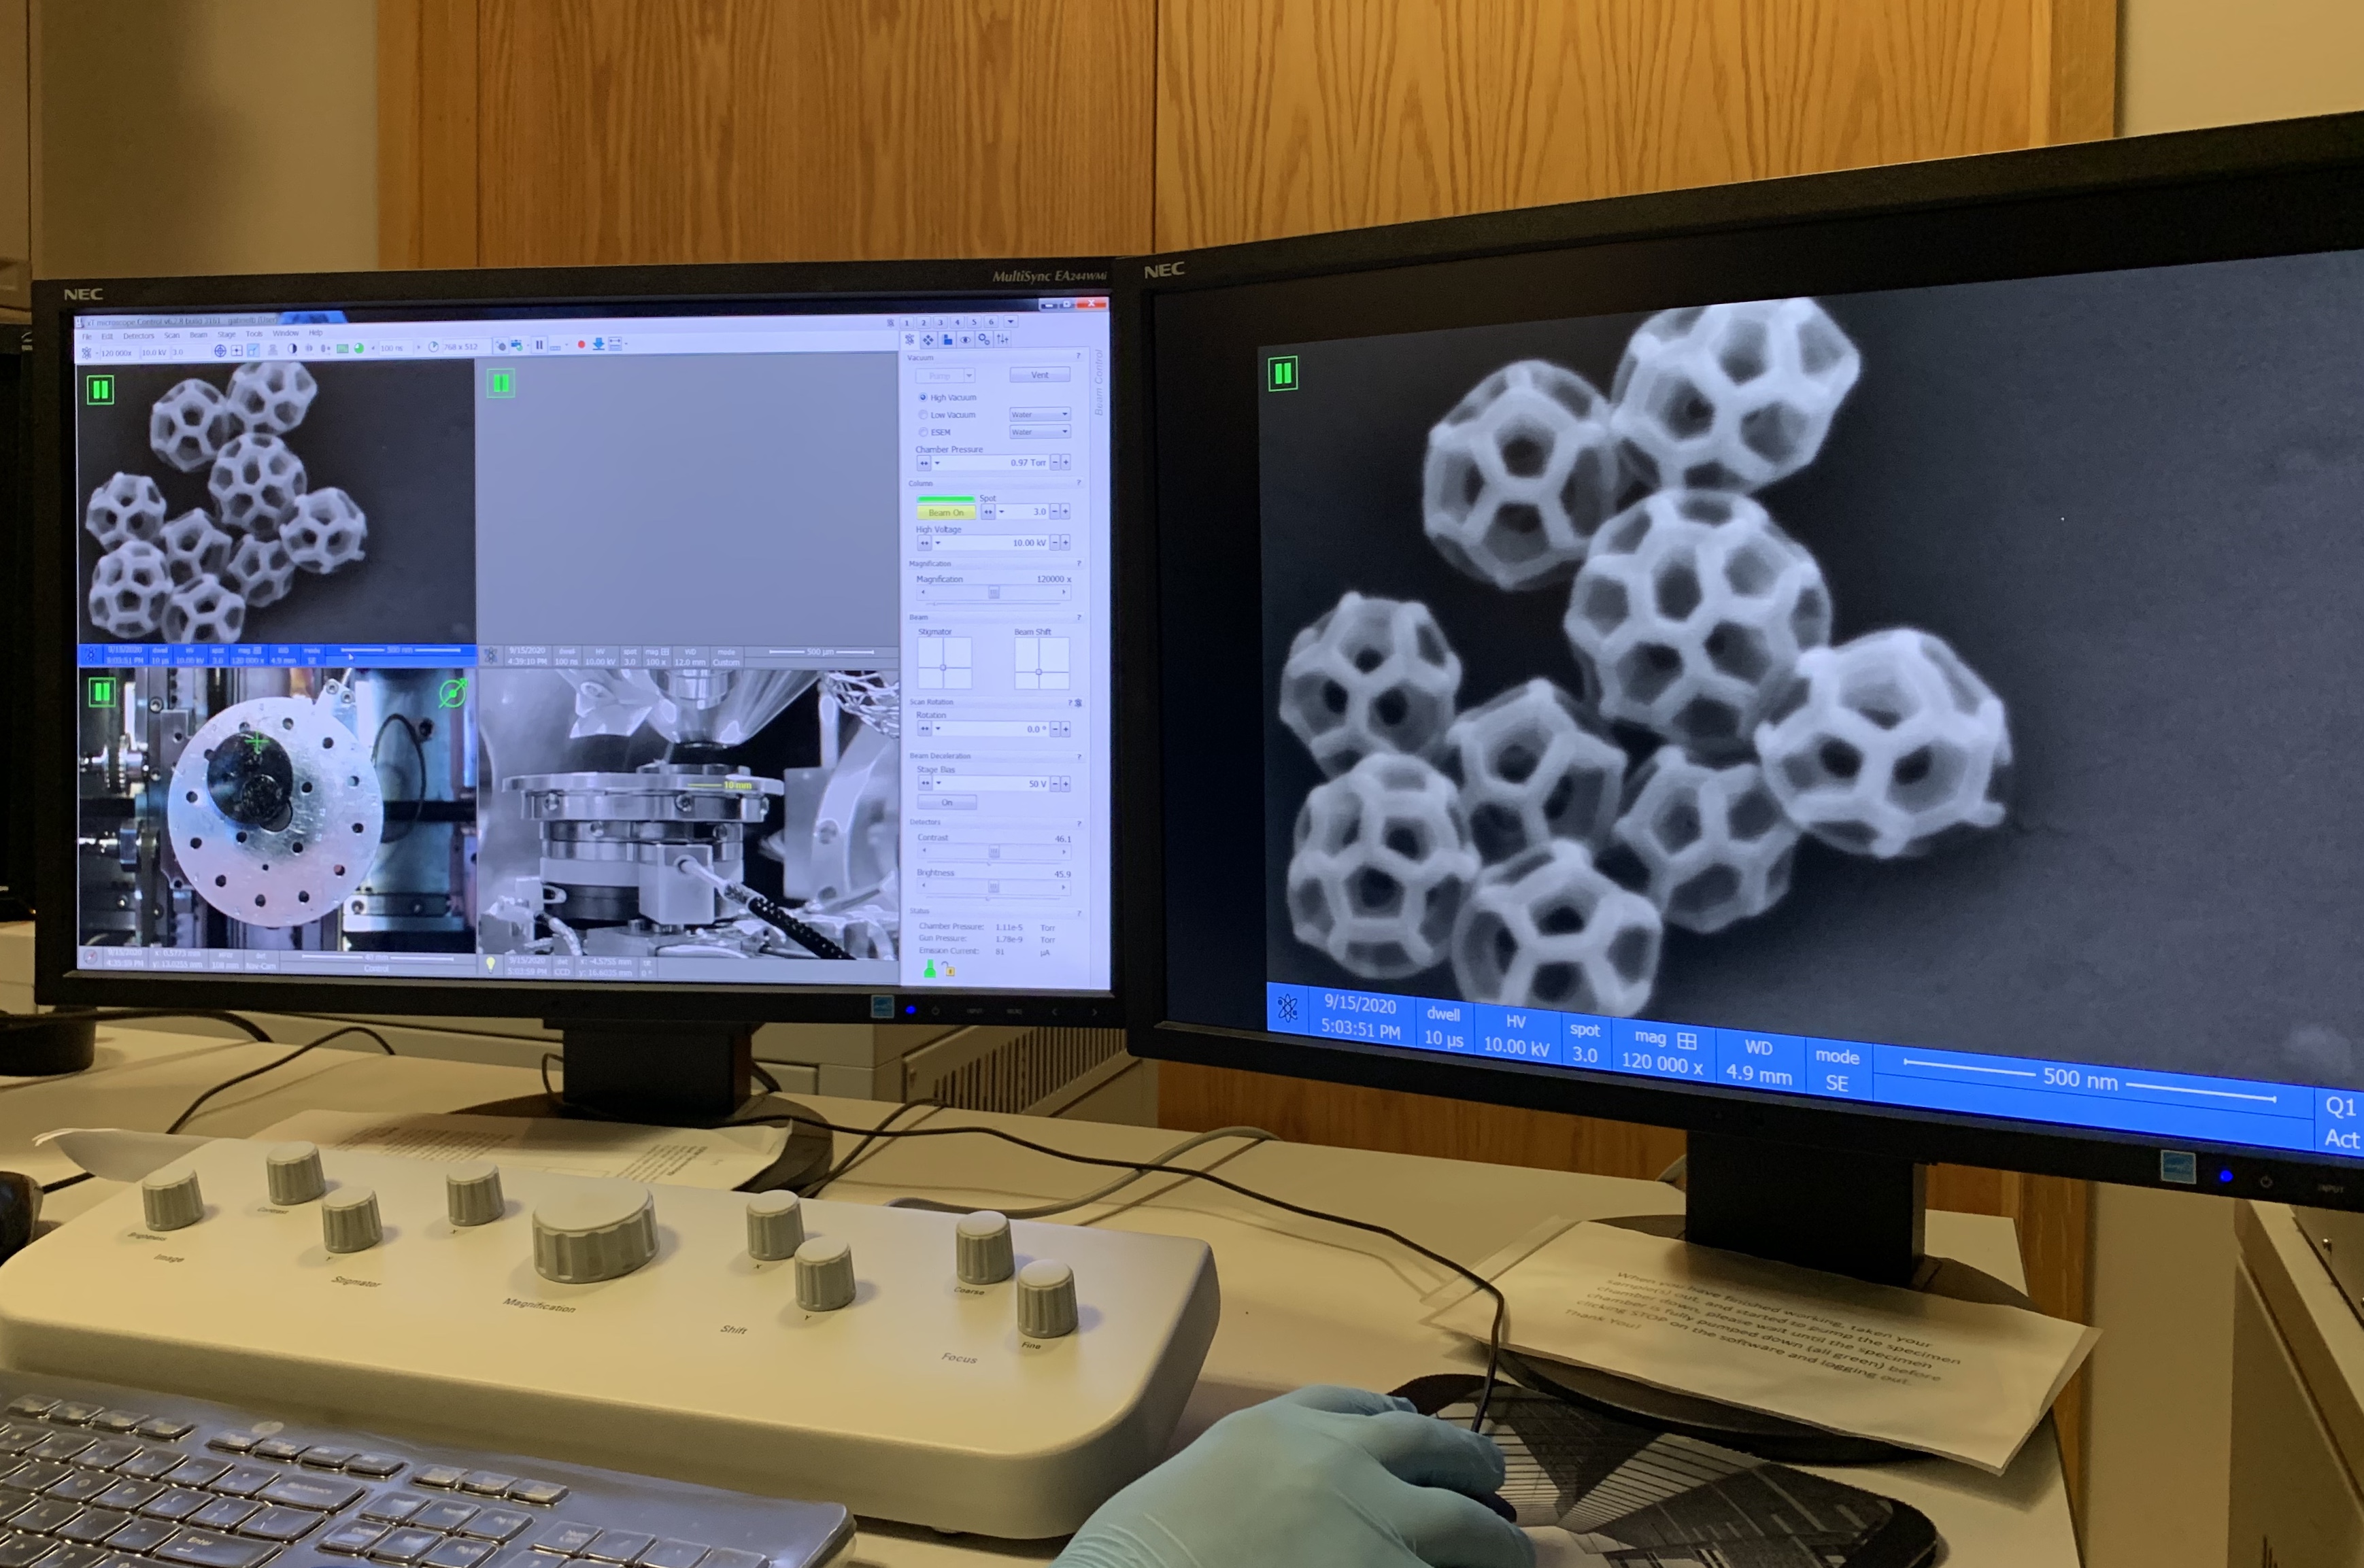The width and height of the screenshot is (2364, 1568).
Task: Click the green circle toolbar icon
Action: pyautogui.click(x=359, y=349)
